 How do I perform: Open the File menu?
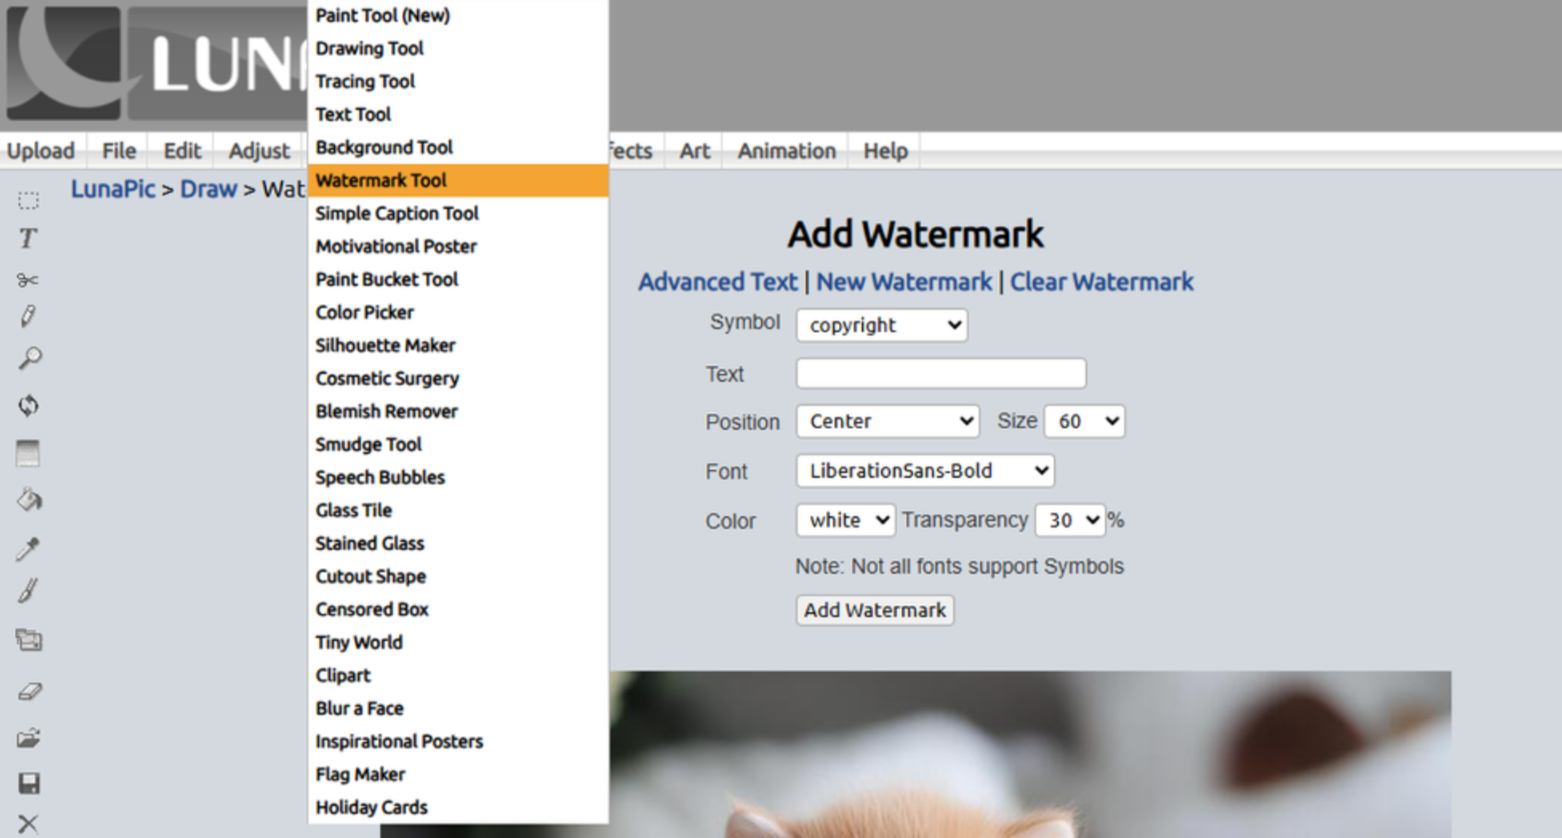119,151
